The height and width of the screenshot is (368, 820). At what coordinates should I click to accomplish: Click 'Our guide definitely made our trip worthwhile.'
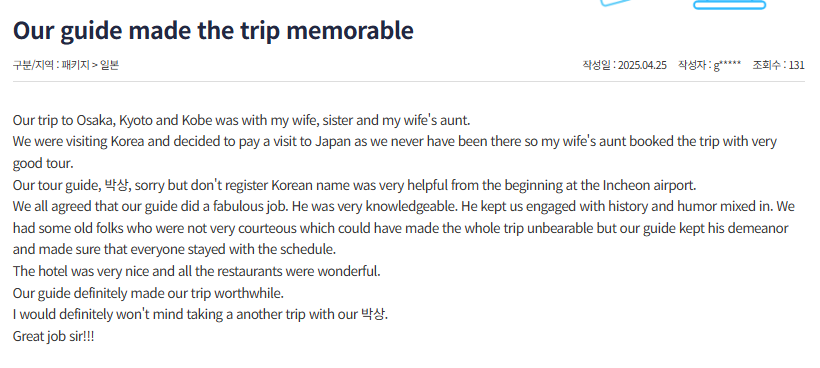(148, 293)
